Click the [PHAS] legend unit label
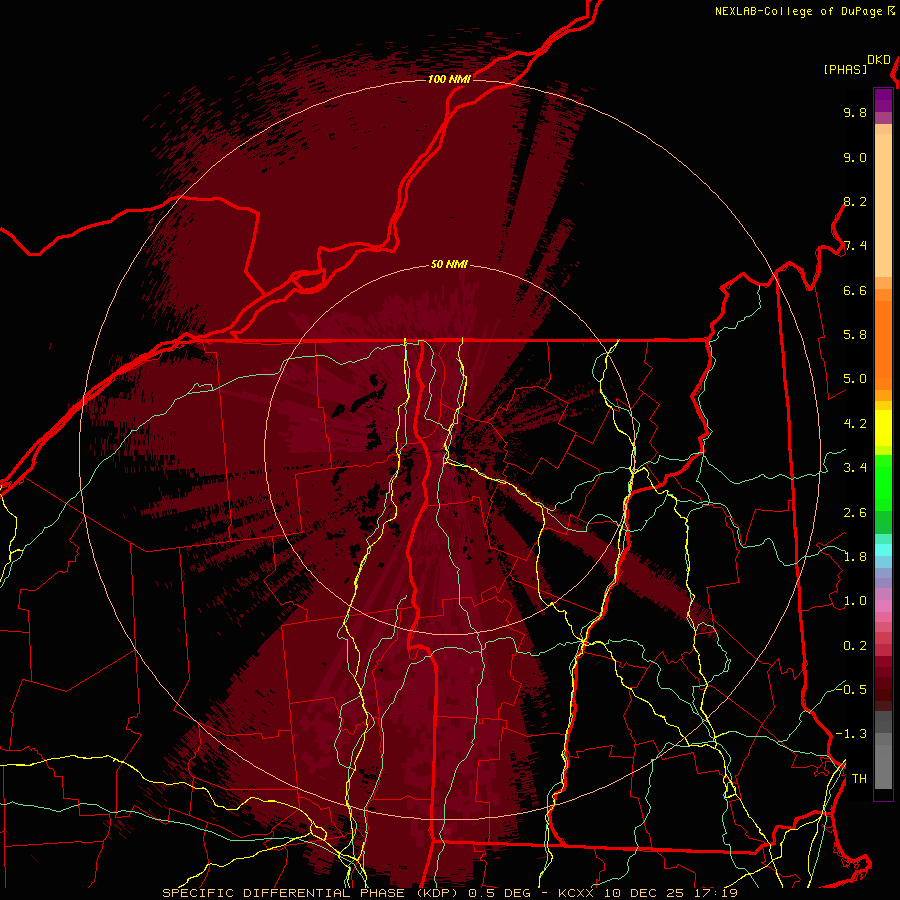Image resolution: width=900 pixels, height=900 pixels. coord(845,69)
